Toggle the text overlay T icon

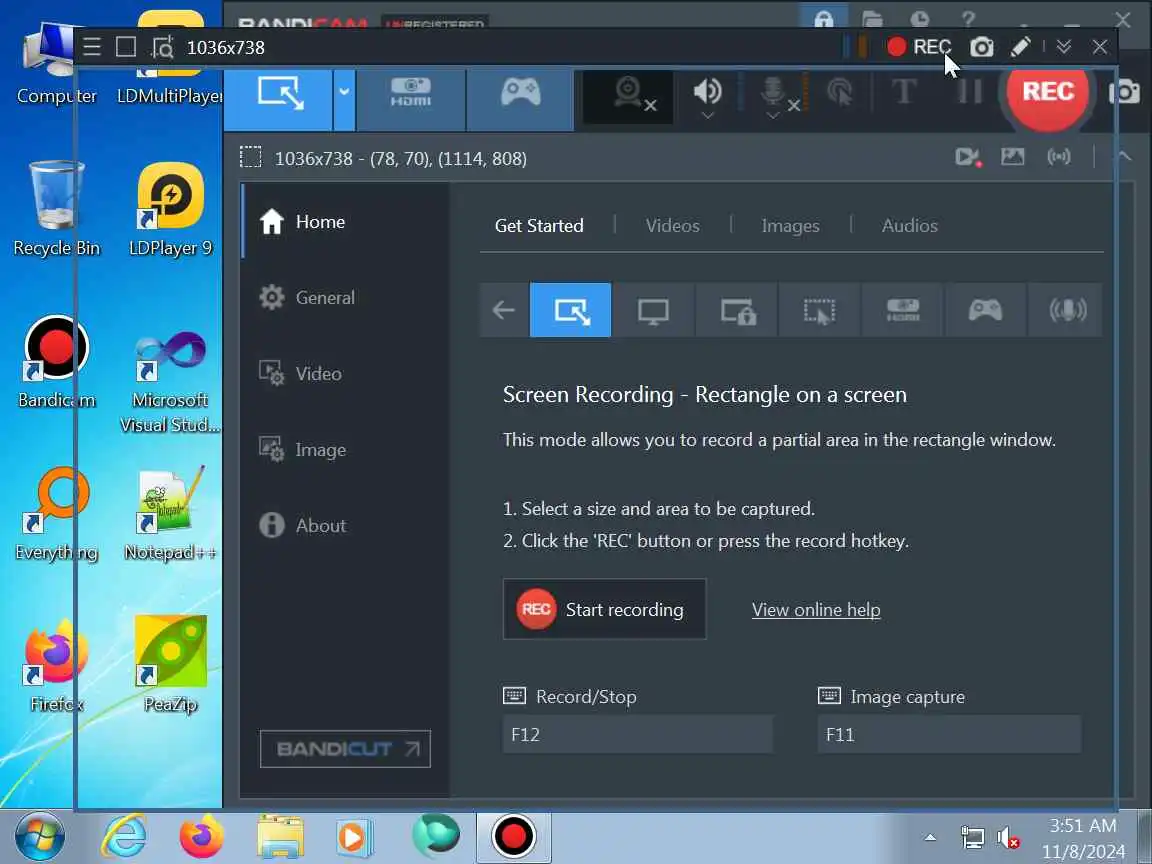pyautogui.click(x=904, y=91)
